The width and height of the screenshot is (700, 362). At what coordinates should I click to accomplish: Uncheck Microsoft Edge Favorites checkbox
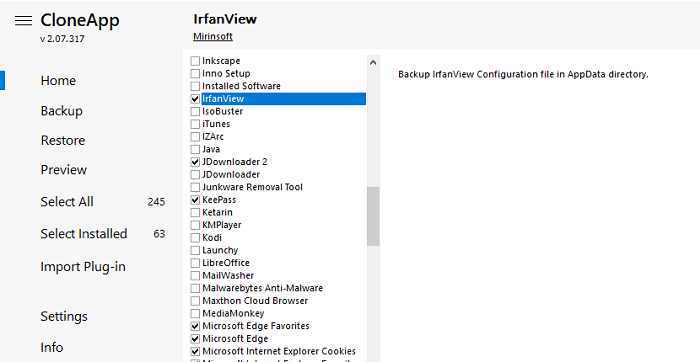point(195,326)
